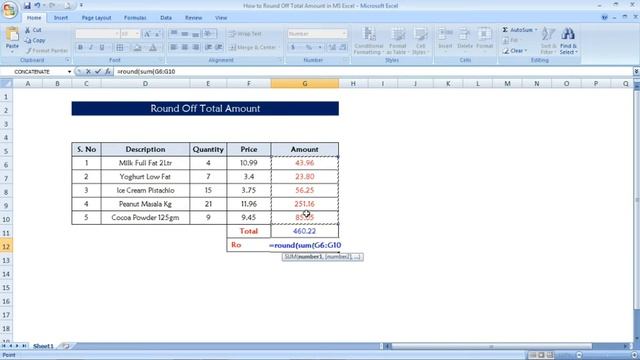Select column G header
This screenshot has width=640, height=360.
point(304,84)
